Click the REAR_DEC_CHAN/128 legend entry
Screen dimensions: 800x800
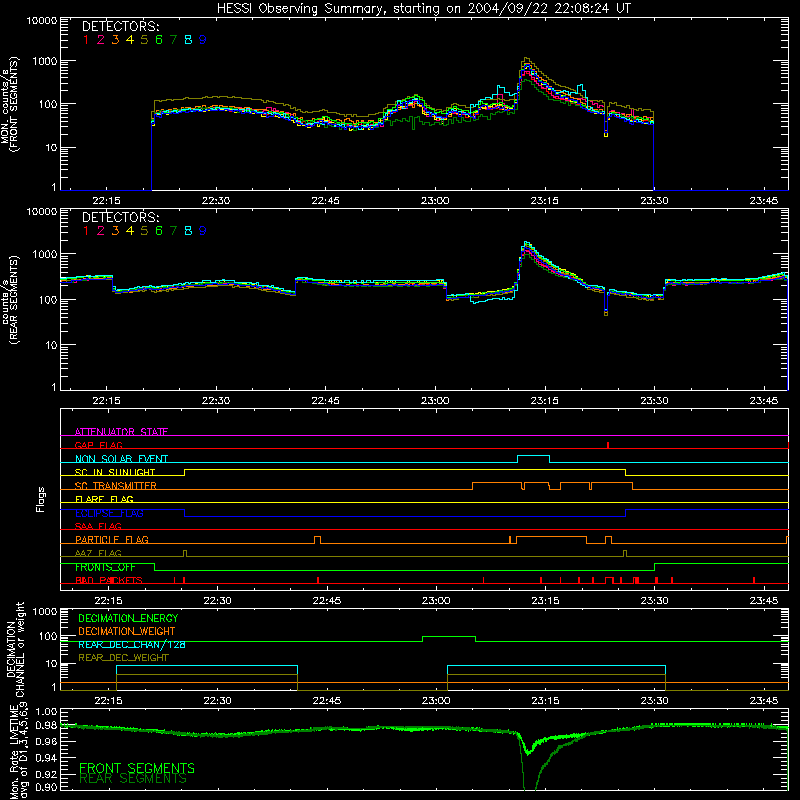click(132, 644)
